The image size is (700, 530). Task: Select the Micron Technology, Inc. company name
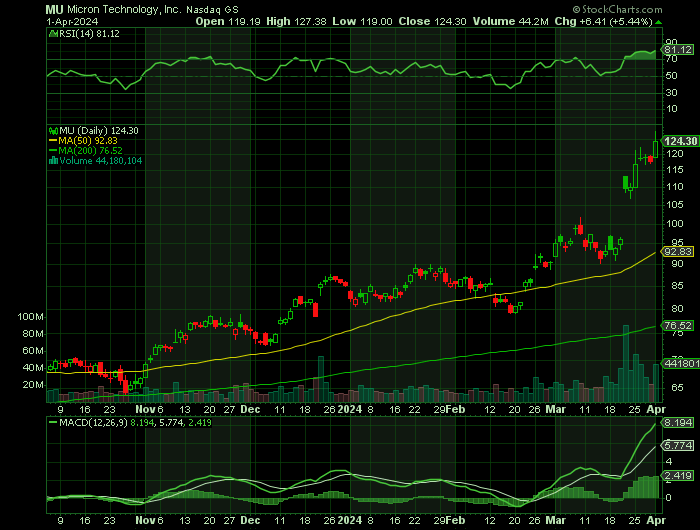coord(125,9)
